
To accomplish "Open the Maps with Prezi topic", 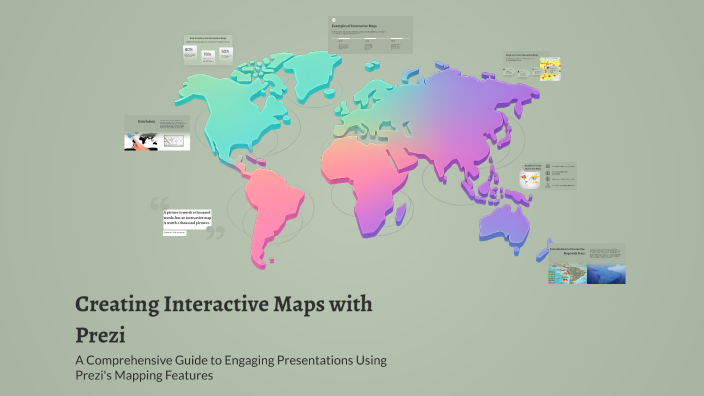I will (x=587, y=264).
